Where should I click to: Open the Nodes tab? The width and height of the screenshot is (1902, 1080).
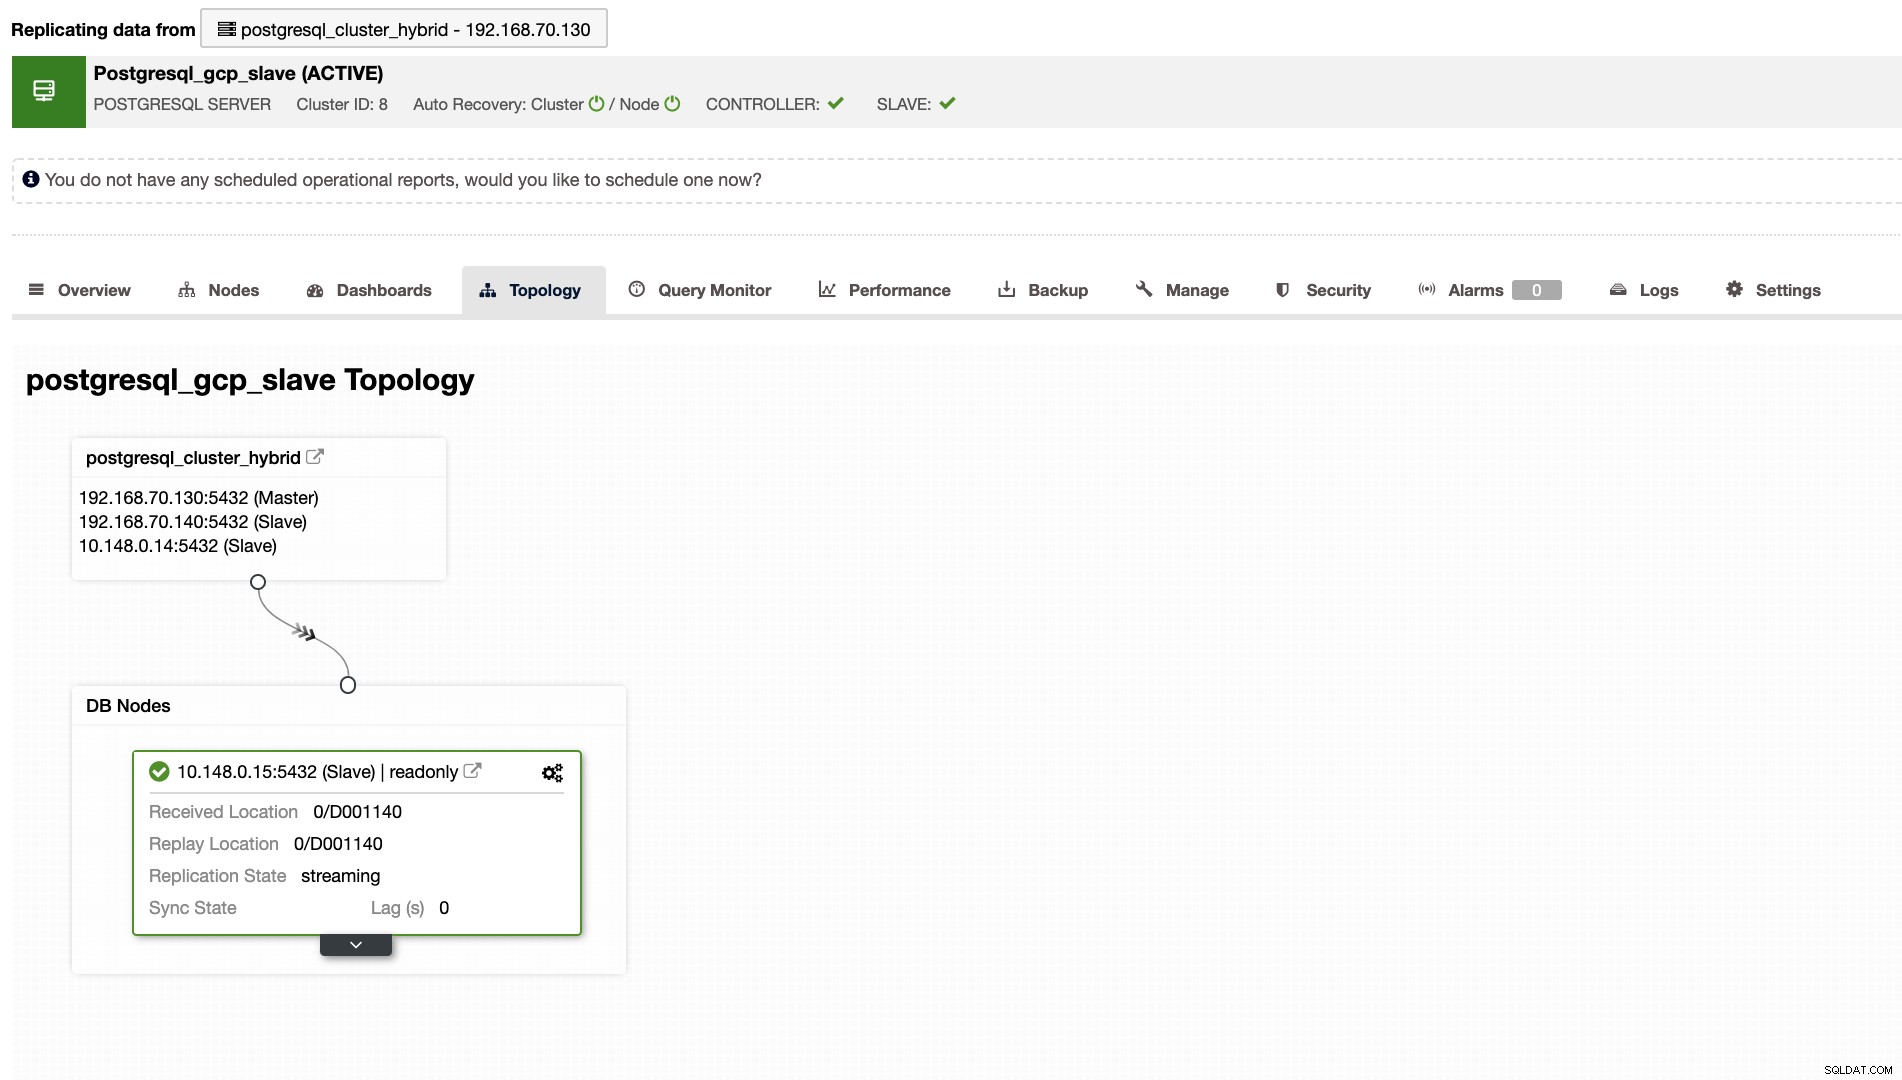pyautogui.click(x=219, y=290)
